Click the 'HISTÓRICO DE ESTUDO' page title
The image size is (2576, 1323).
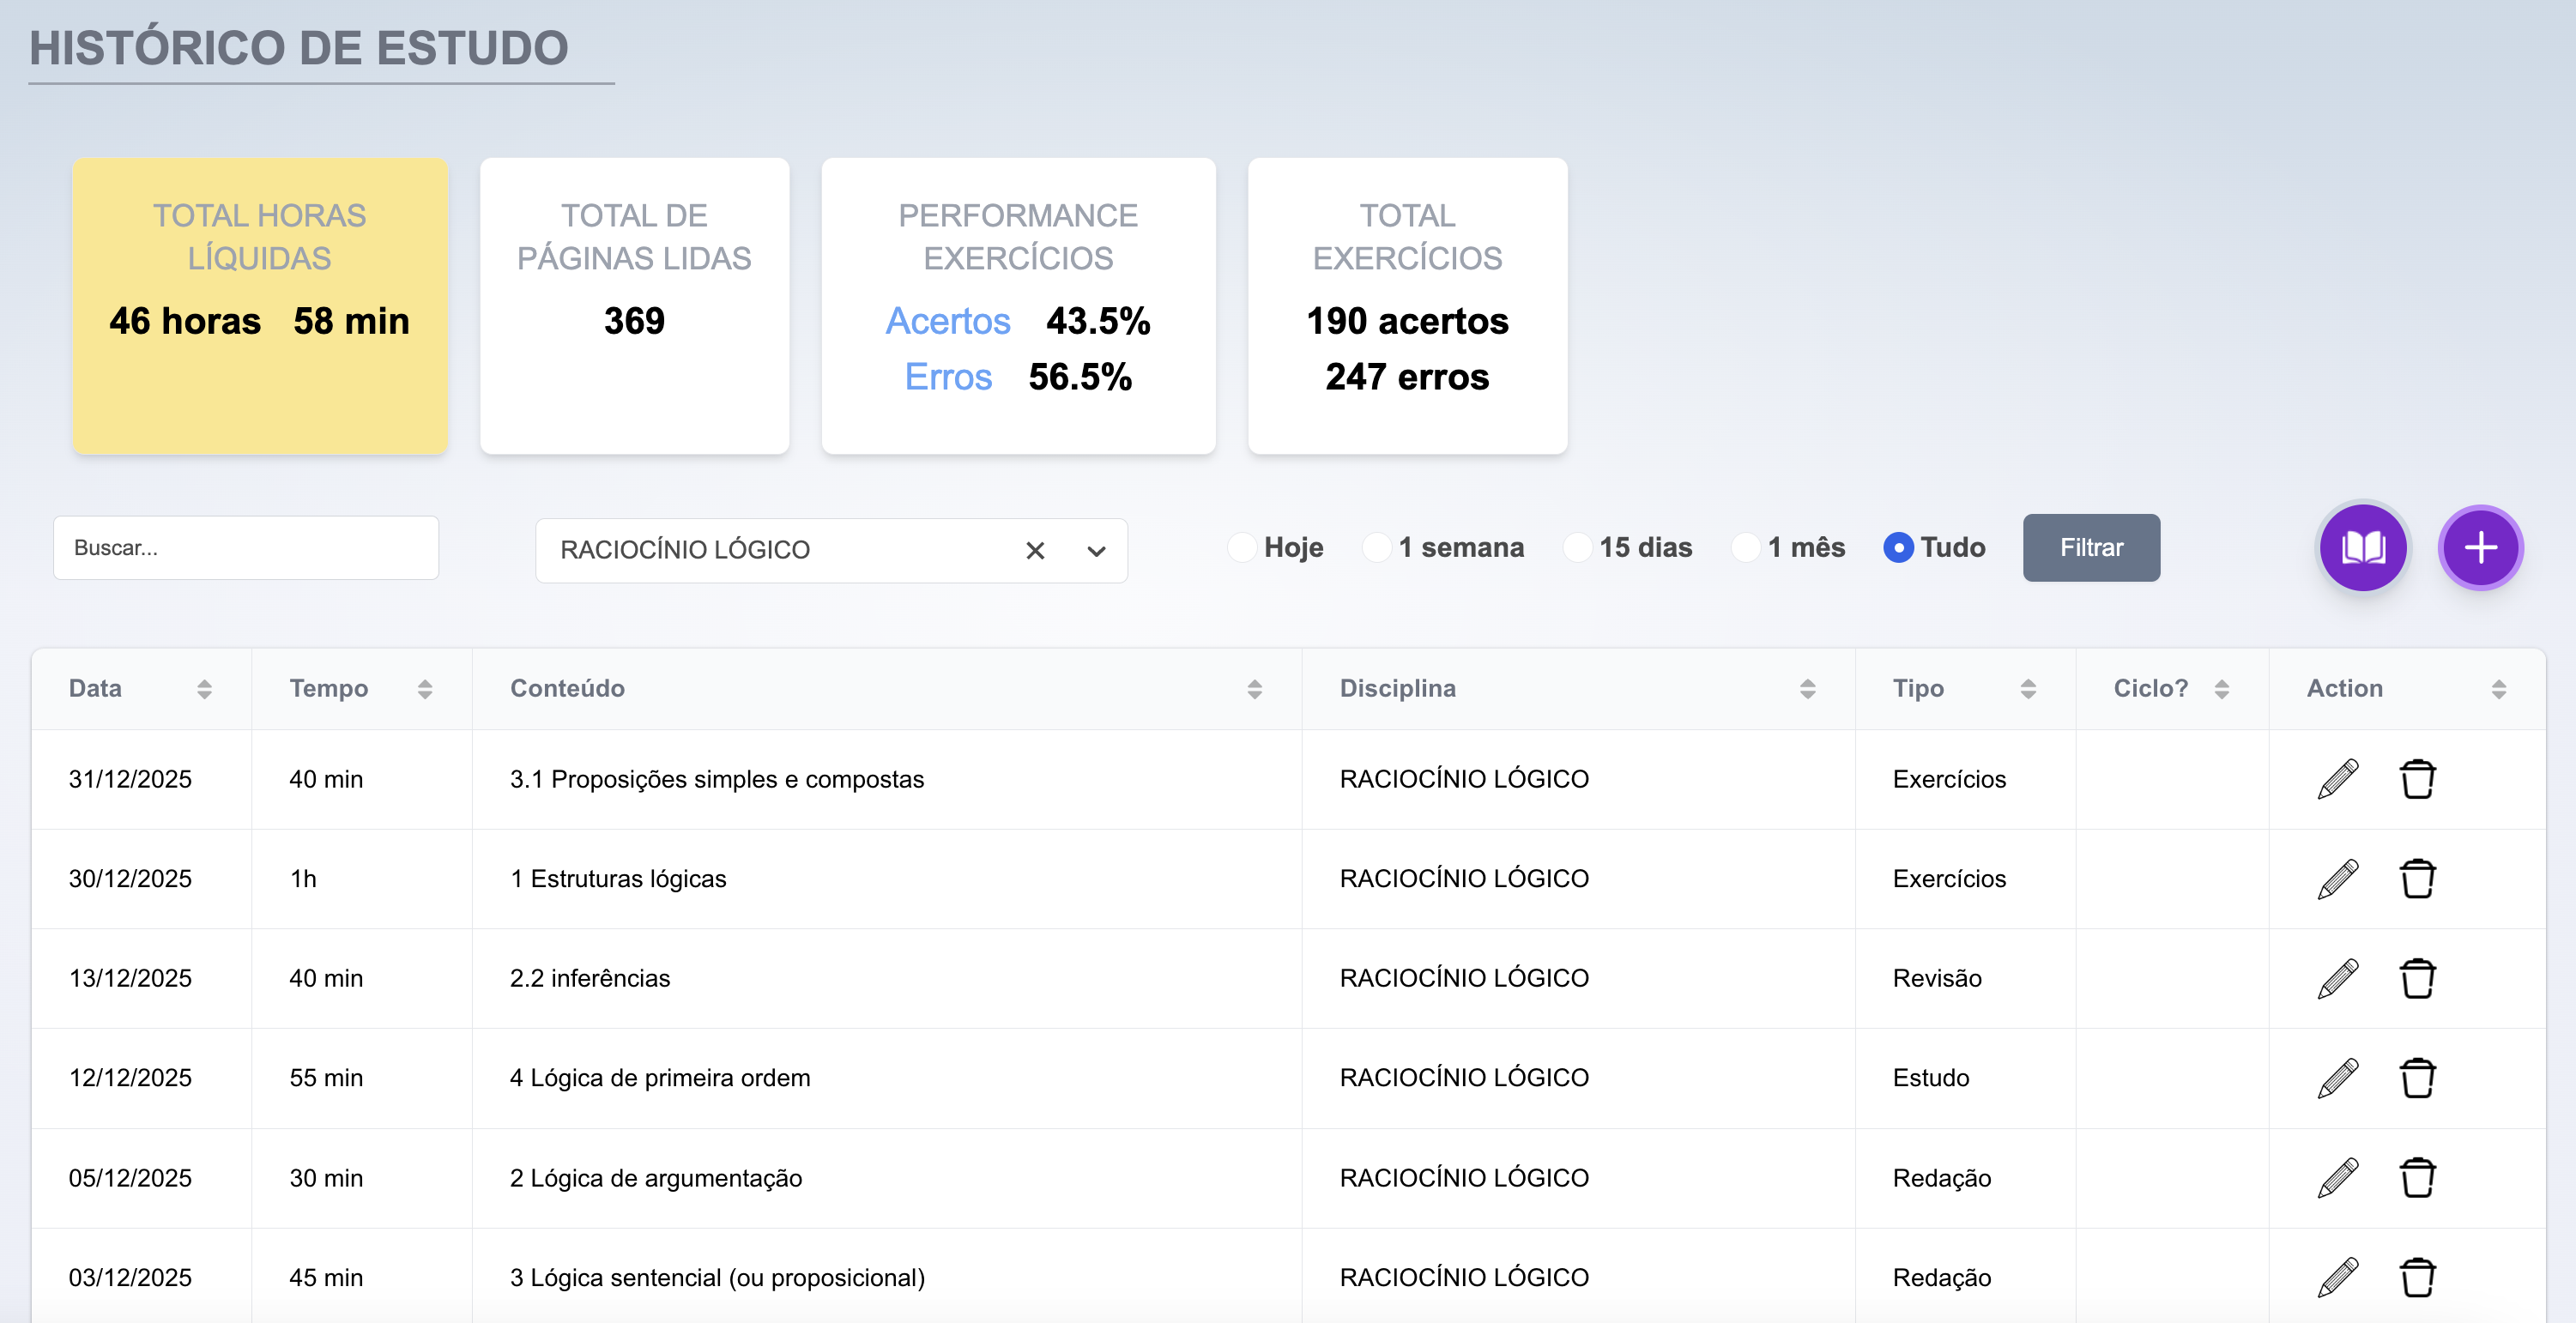pos(299,48)
